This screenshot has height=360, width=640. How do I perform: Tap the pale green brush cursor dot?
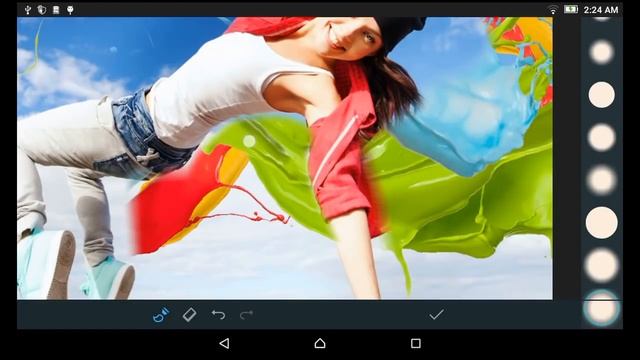tap(249, 141)
